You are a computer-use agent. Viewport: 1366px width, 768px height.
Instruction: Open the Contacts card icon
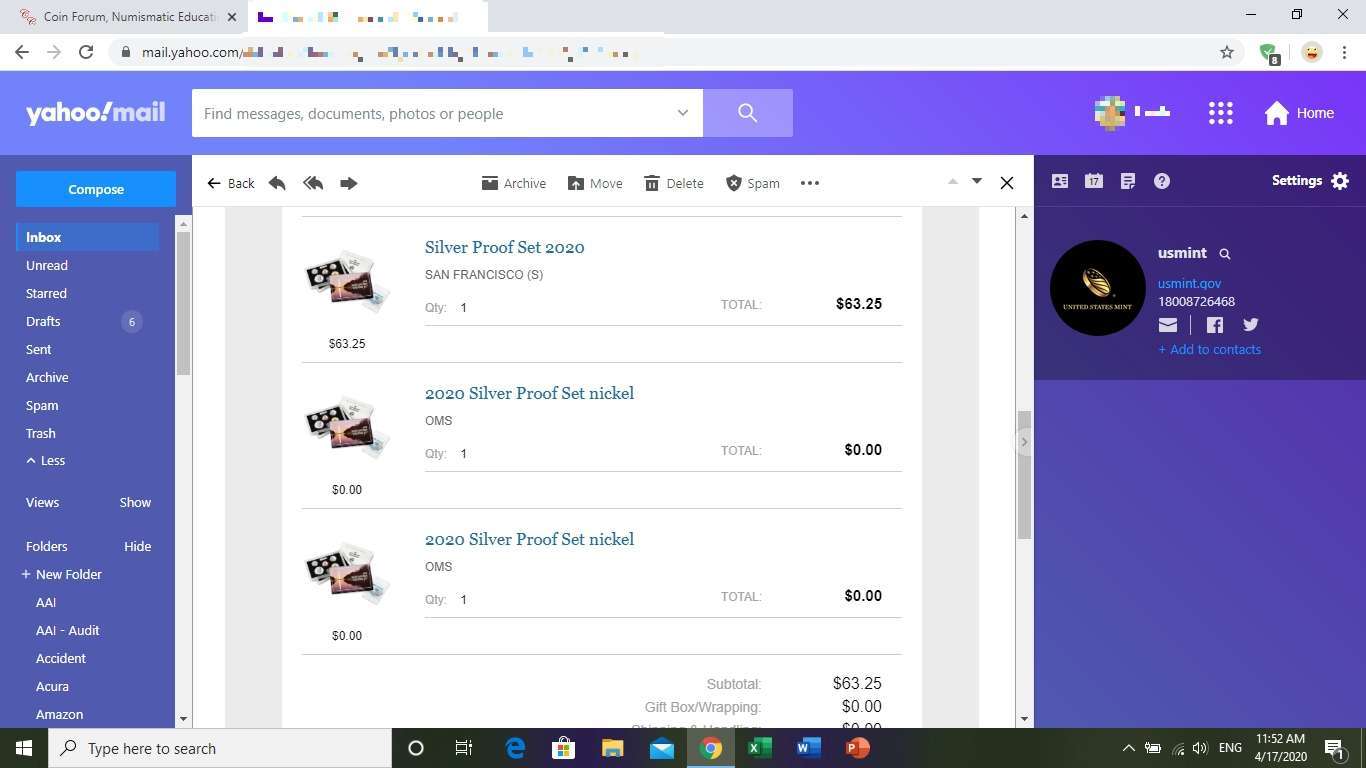click(1060, 181)
